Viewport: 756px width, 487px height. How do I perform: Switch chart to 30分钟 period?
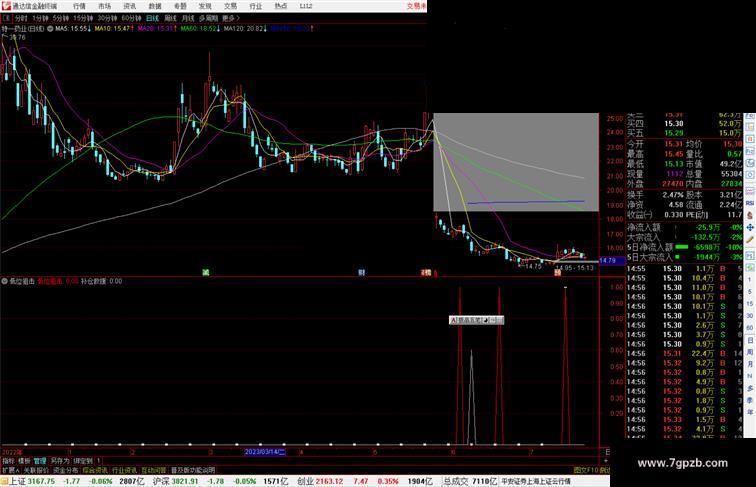(x=107, y=18)
